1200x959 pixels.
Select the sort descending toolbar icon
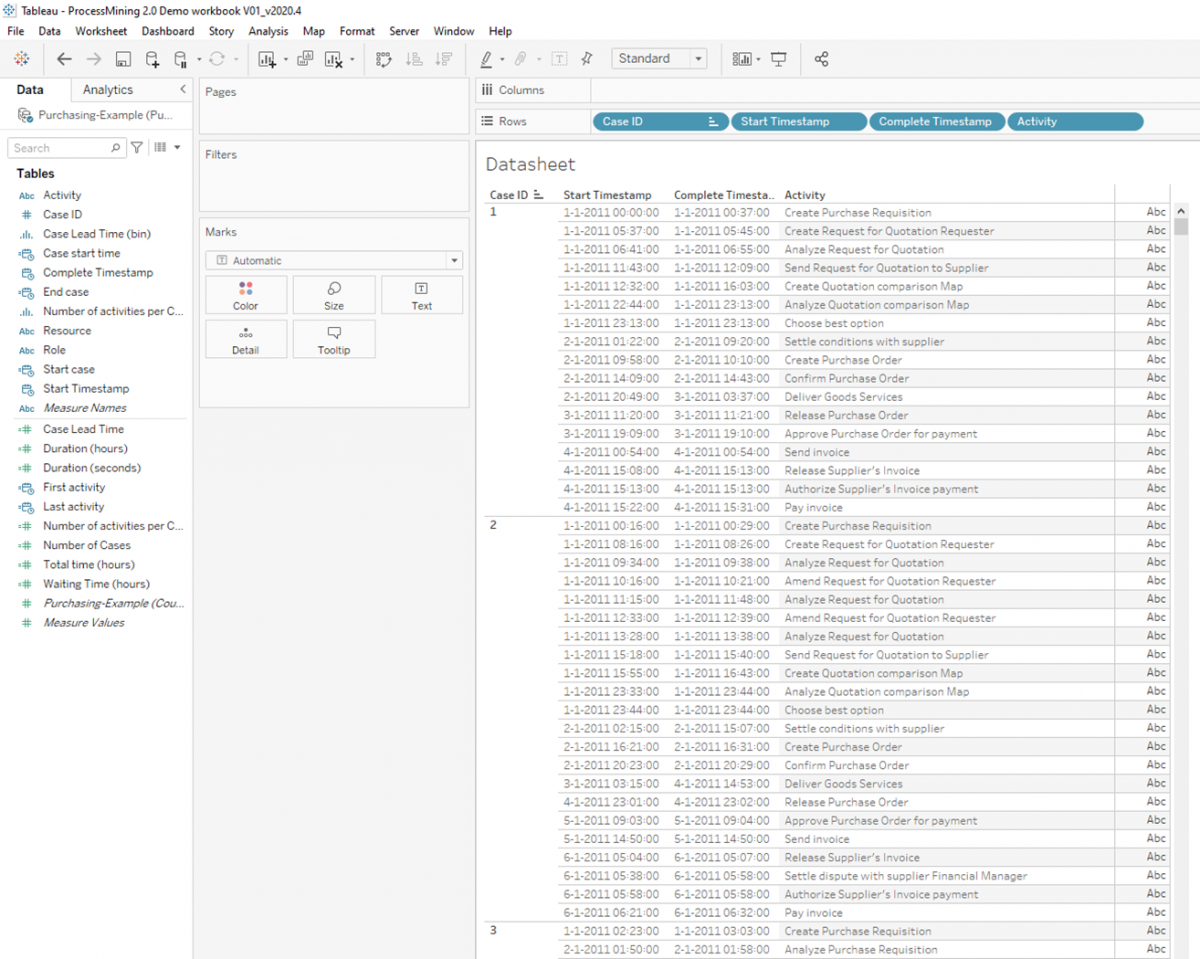[443, 59]
